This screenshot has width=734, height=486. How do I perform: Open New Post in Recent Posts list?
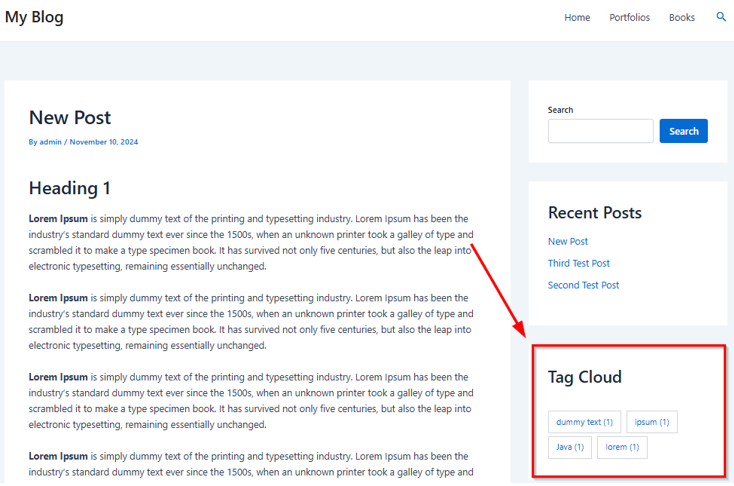tap(568, 241)
